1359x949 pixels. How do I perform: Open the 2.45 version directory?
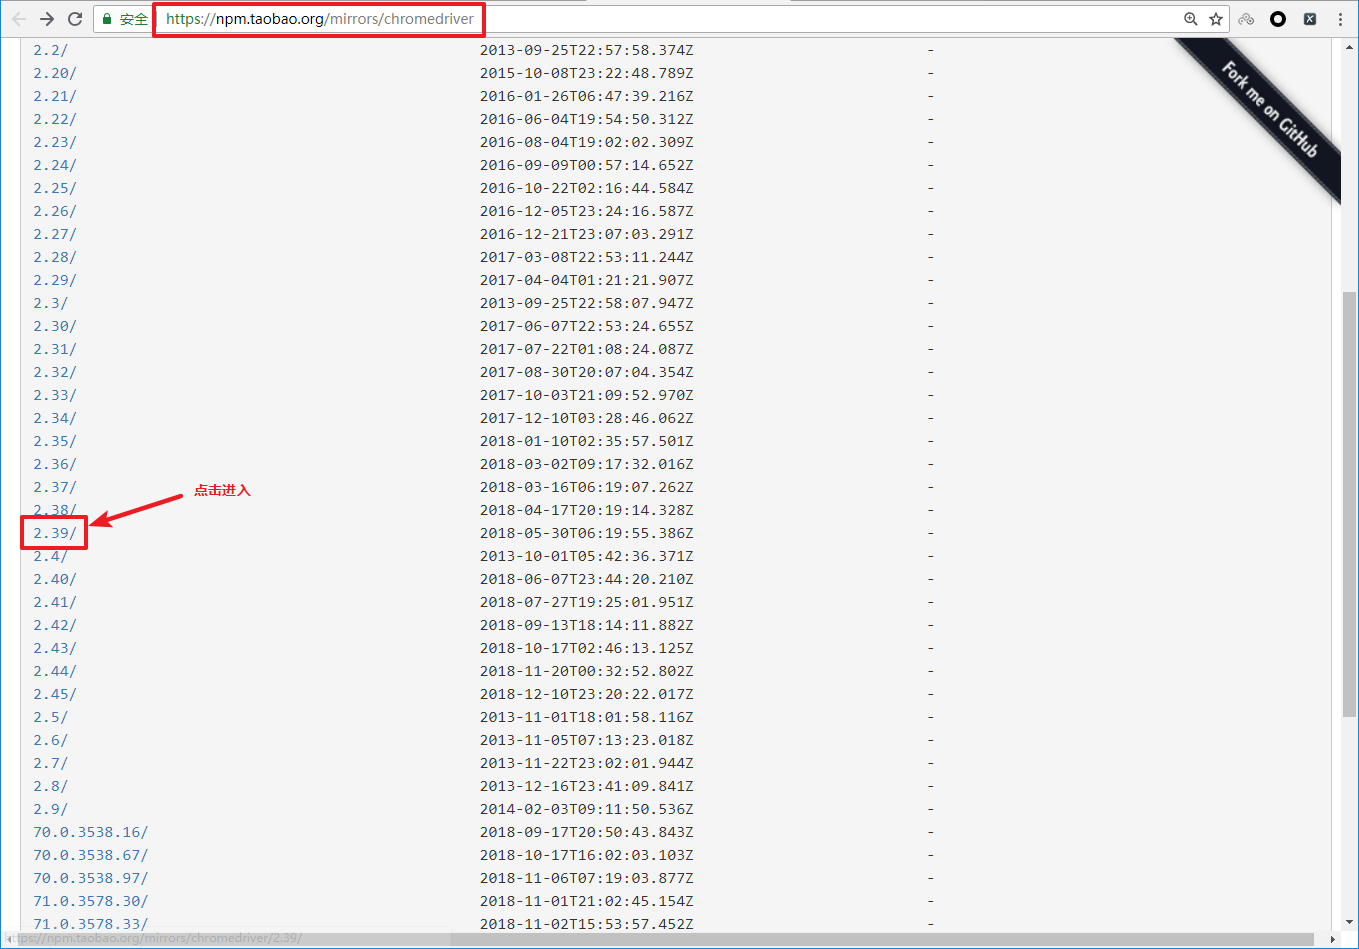coord(53,693)
